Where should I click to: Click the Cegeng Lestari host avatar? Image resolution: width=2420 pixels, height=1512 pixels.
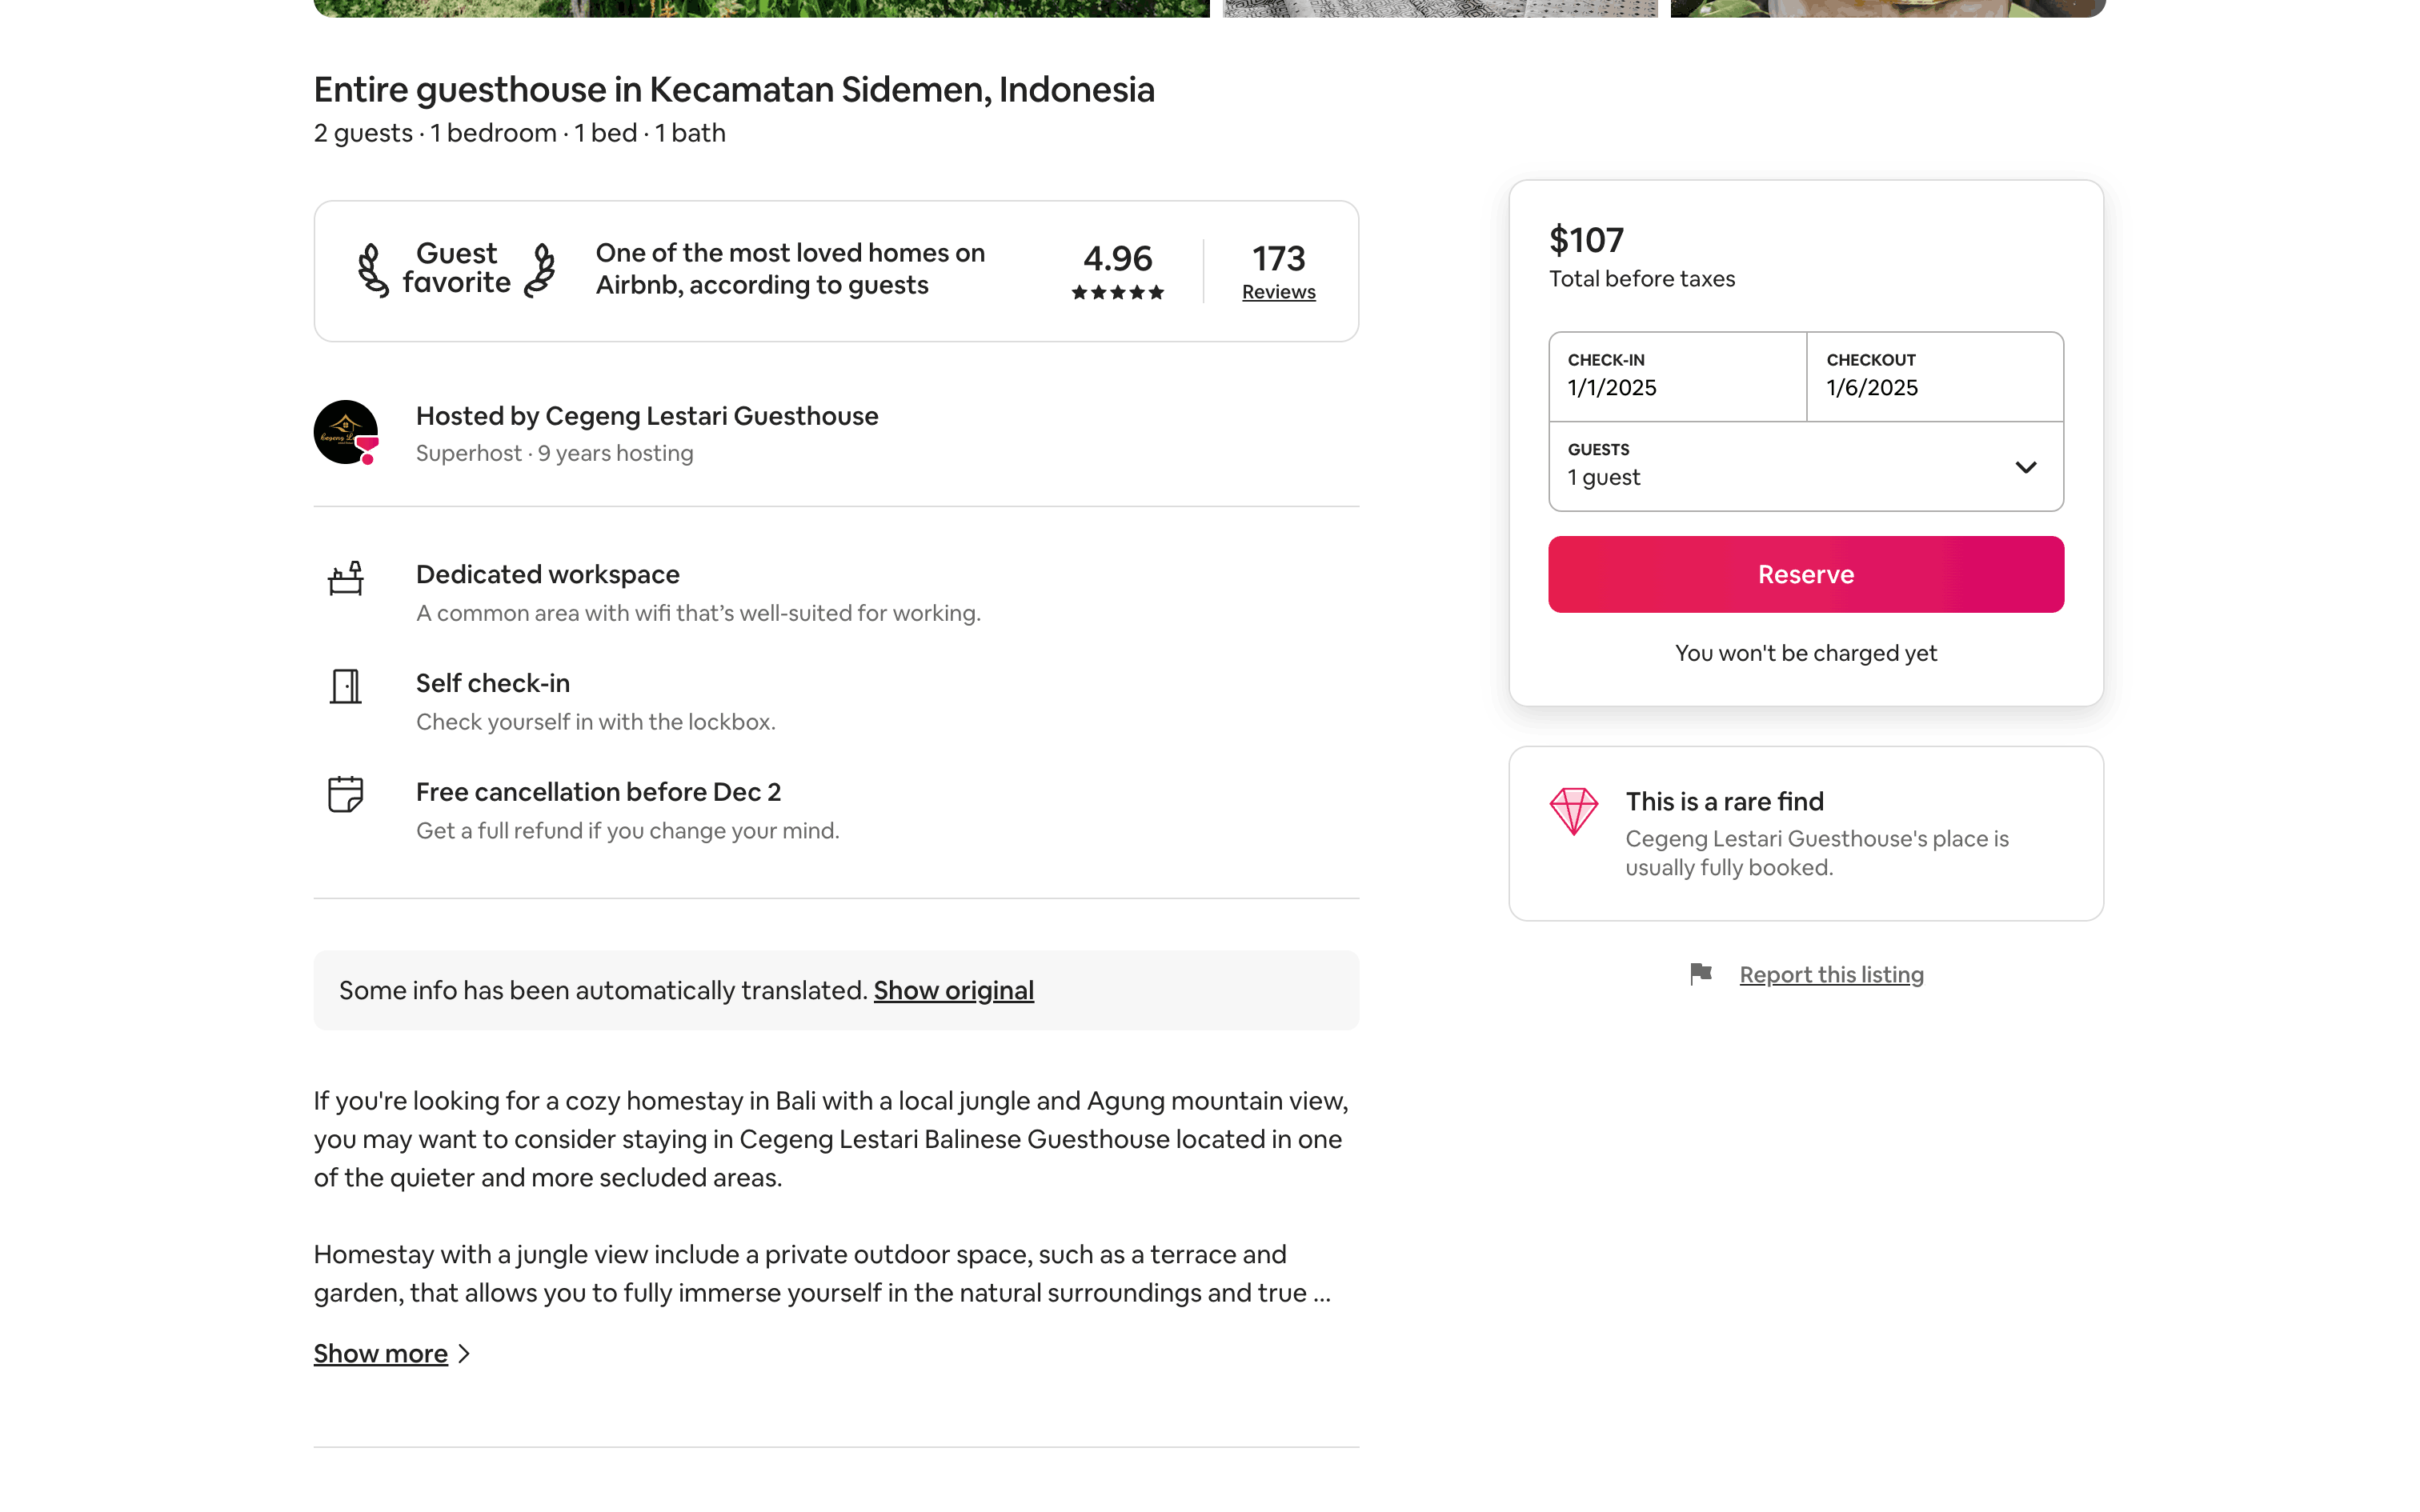point(345,432)
